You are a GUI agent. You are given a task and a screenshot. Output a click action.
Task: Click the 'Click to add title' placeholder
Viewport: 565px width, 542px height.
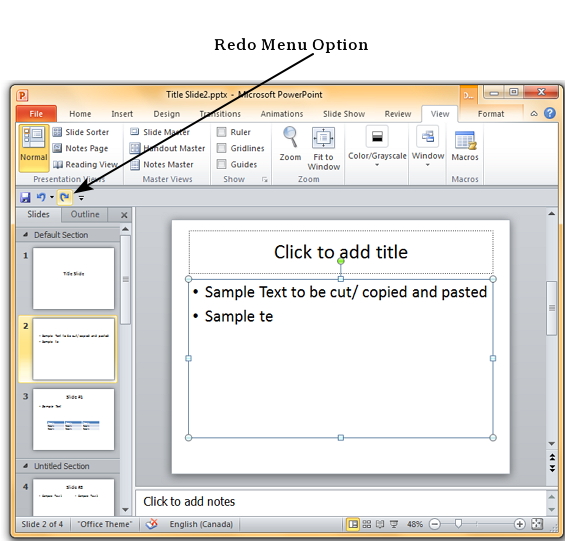[341, 252]
